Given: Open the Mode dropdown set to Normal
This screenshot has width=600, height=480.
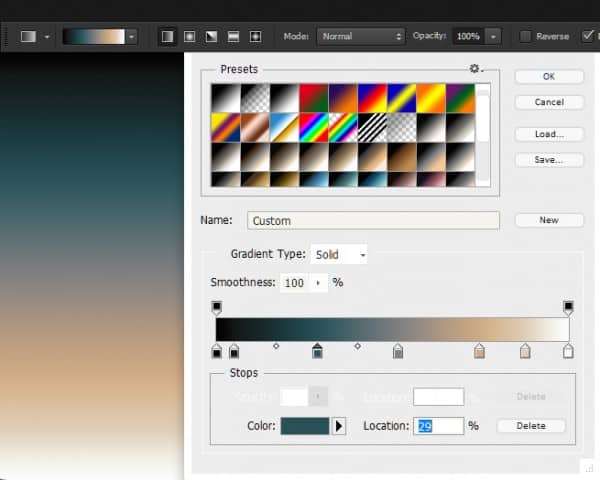Looking at the screenshot, I should [x=360, y=36].
